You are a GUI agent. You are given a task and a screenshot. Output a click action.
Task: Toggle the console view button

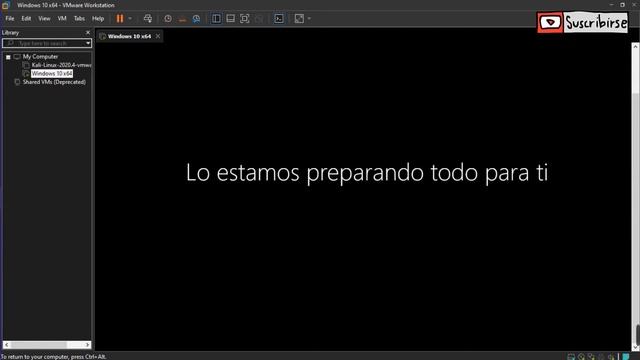[279, 18]
